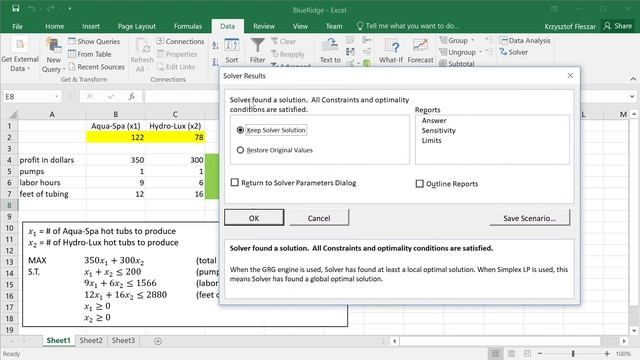This screenshot has width=640, height=360.
Task: Switch to the Review tab
Action: (x=264, y=26)
